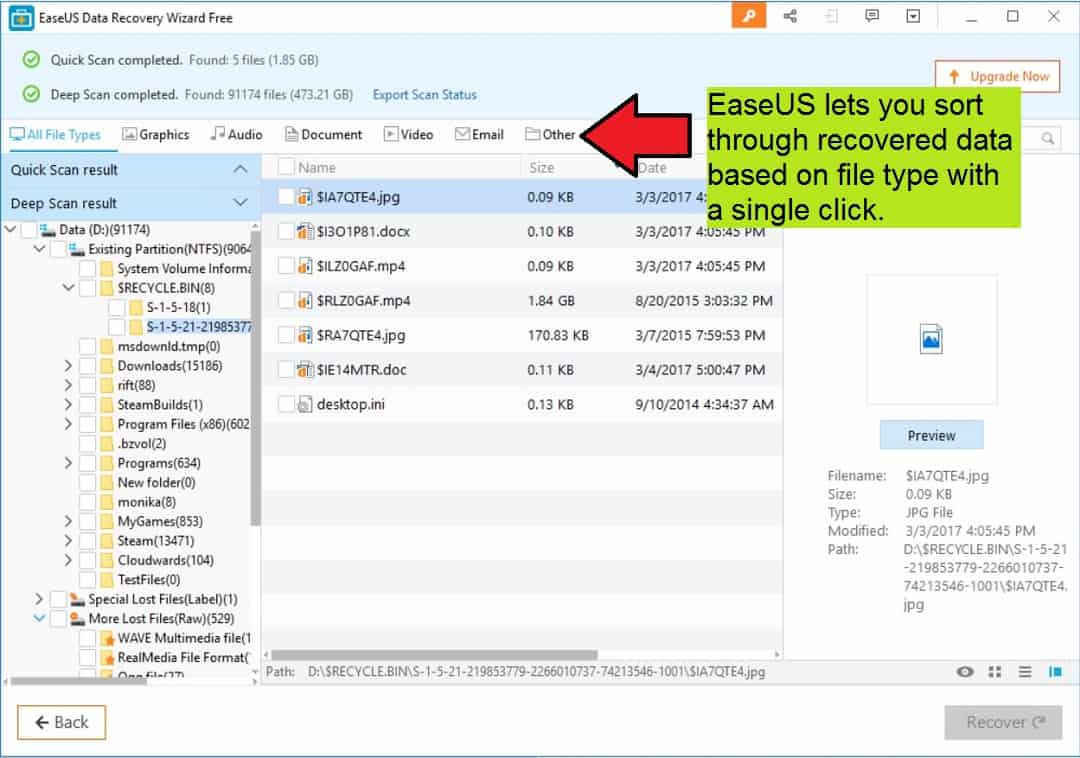Click the desktop.ini file icon

pos(304,404)
